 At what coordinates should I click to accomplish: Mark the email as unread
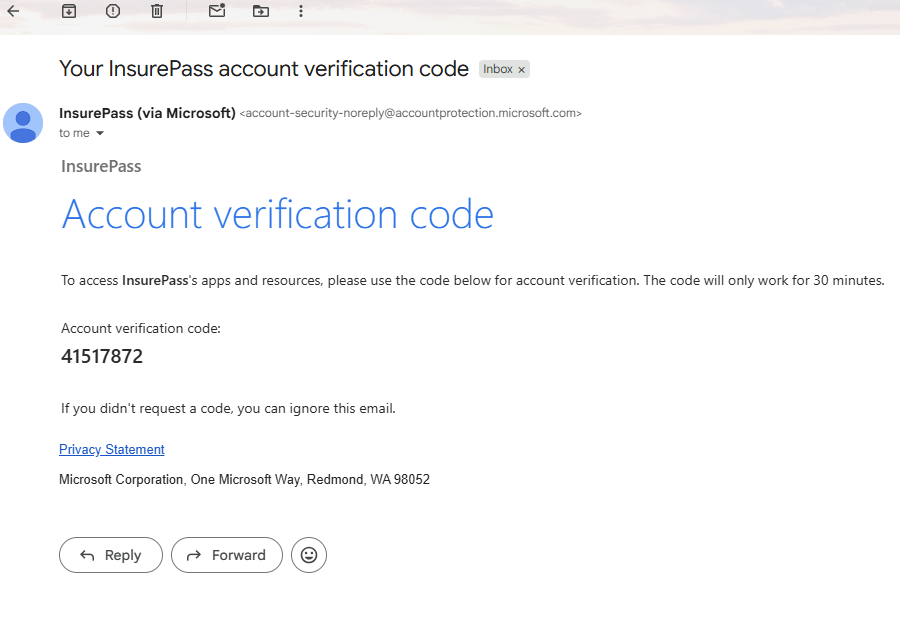217,11
